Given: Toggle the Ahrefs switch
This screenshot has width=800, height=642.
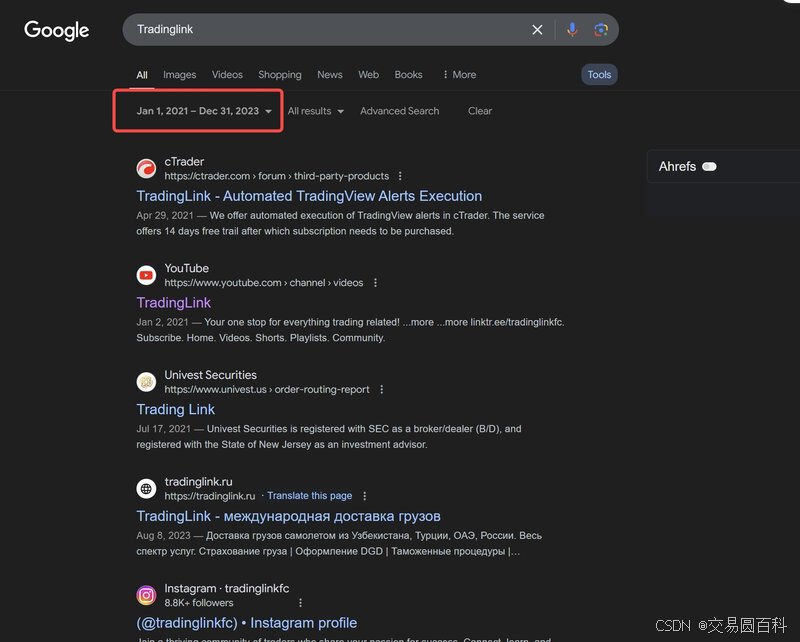Looking at the screenshot, I should (709, 167).
